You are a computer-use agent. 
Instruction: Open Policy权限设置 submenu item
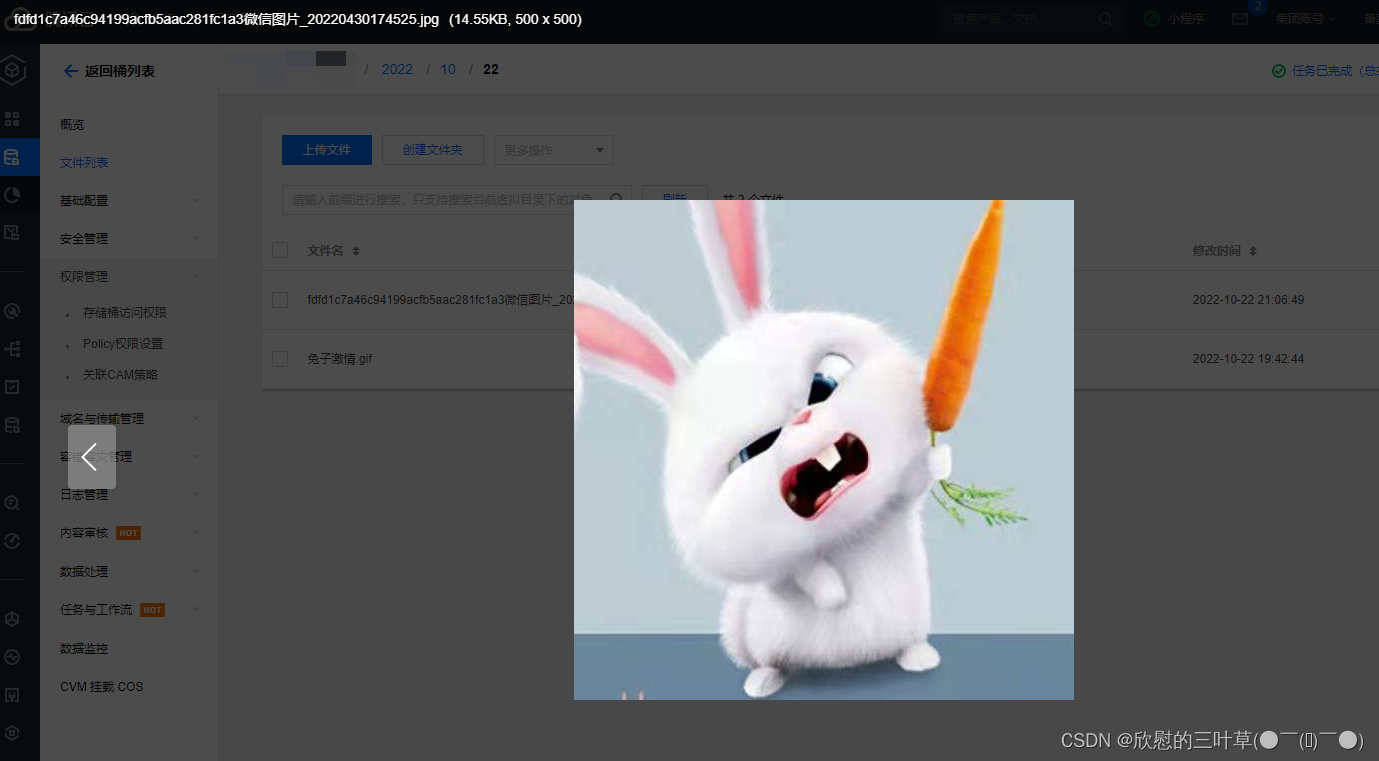[123, 344]
